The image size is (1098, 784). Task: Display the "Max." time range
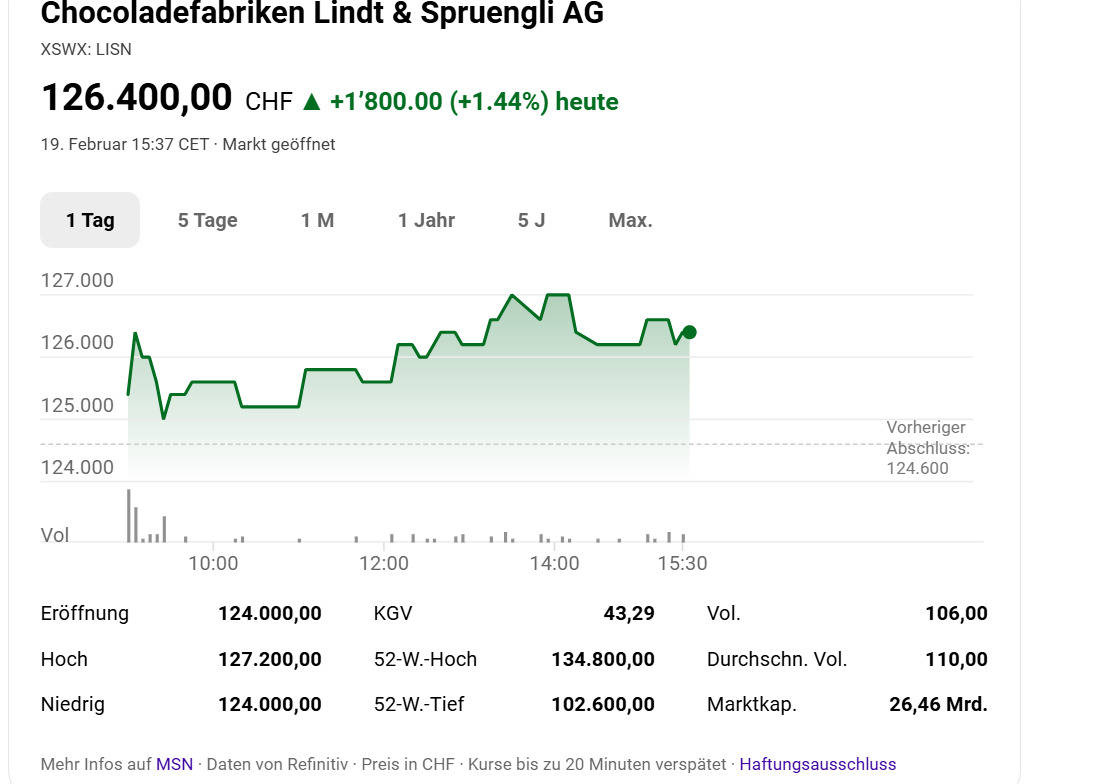630,220
